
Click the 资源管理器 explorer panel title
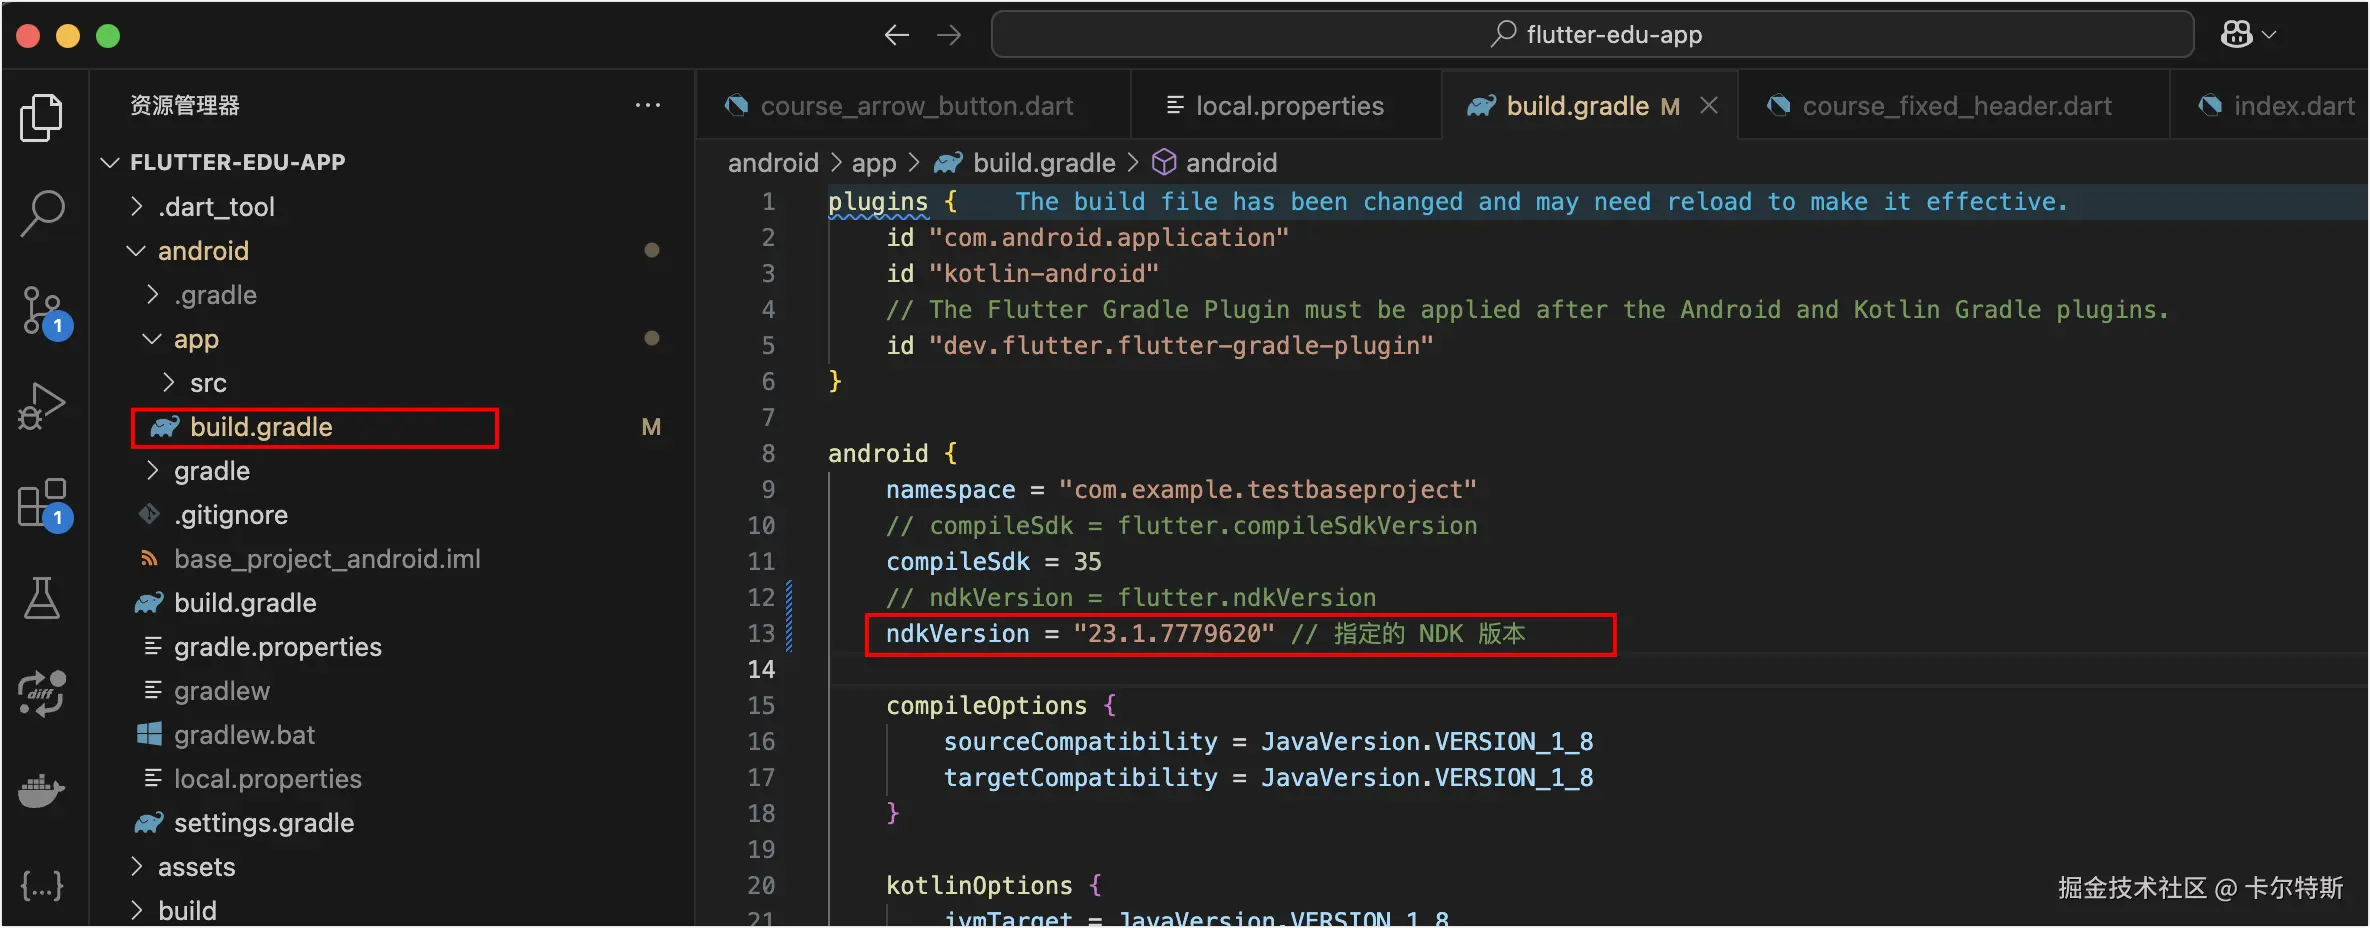pos(185,105)
